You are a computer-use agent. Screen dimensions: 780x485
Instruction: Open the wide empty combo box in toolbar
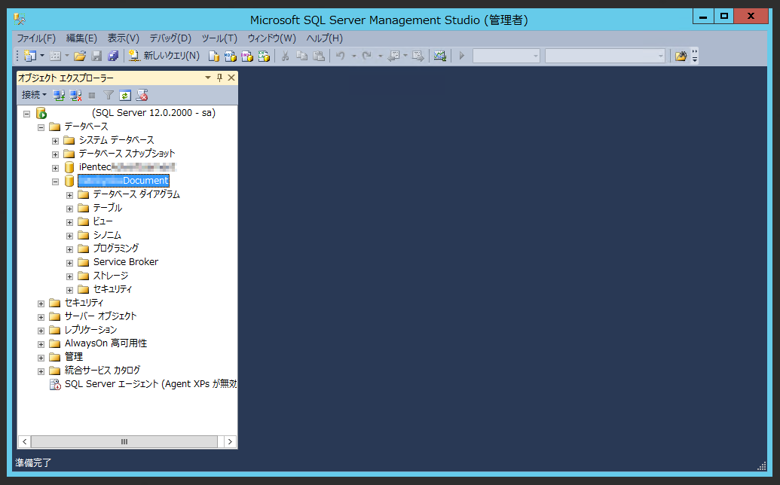[605, 56]
